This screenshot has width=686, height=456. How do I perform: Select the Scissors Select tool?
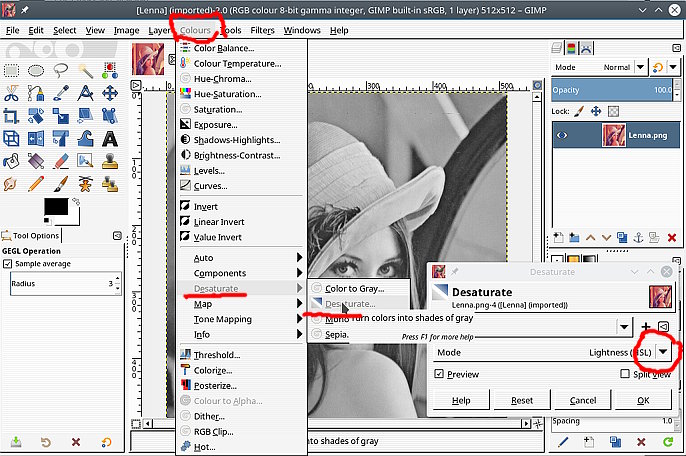click(11, 93)
